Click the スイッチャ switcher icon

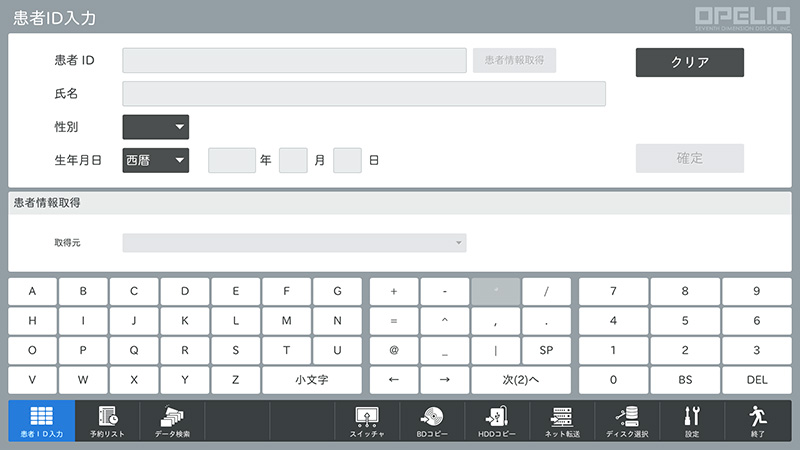(366, 421)
